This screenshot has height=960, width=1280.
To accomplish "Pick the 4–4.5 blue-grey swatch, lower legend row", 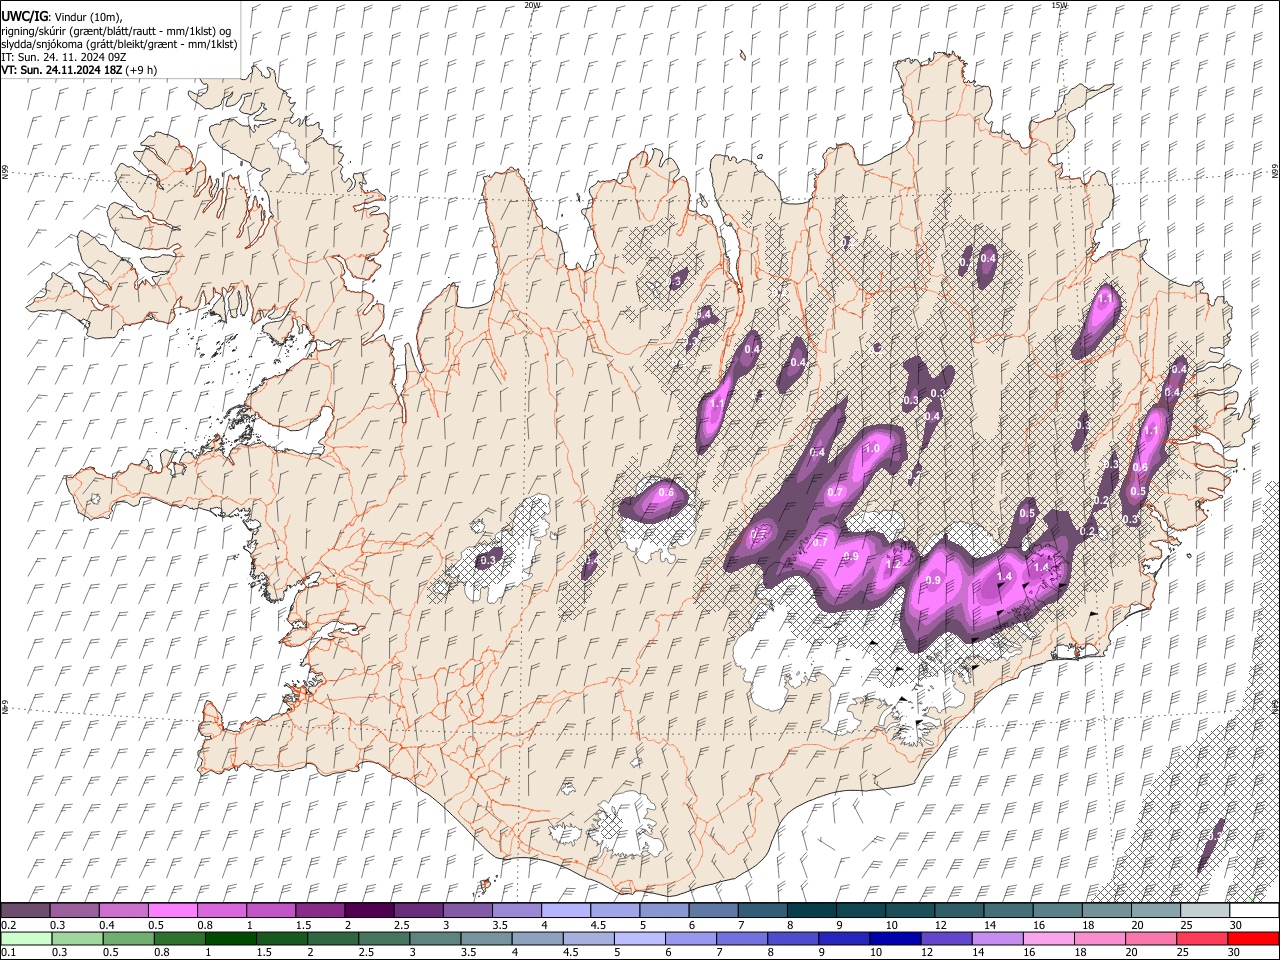I will pyautogui.click(x=537, y=938).
